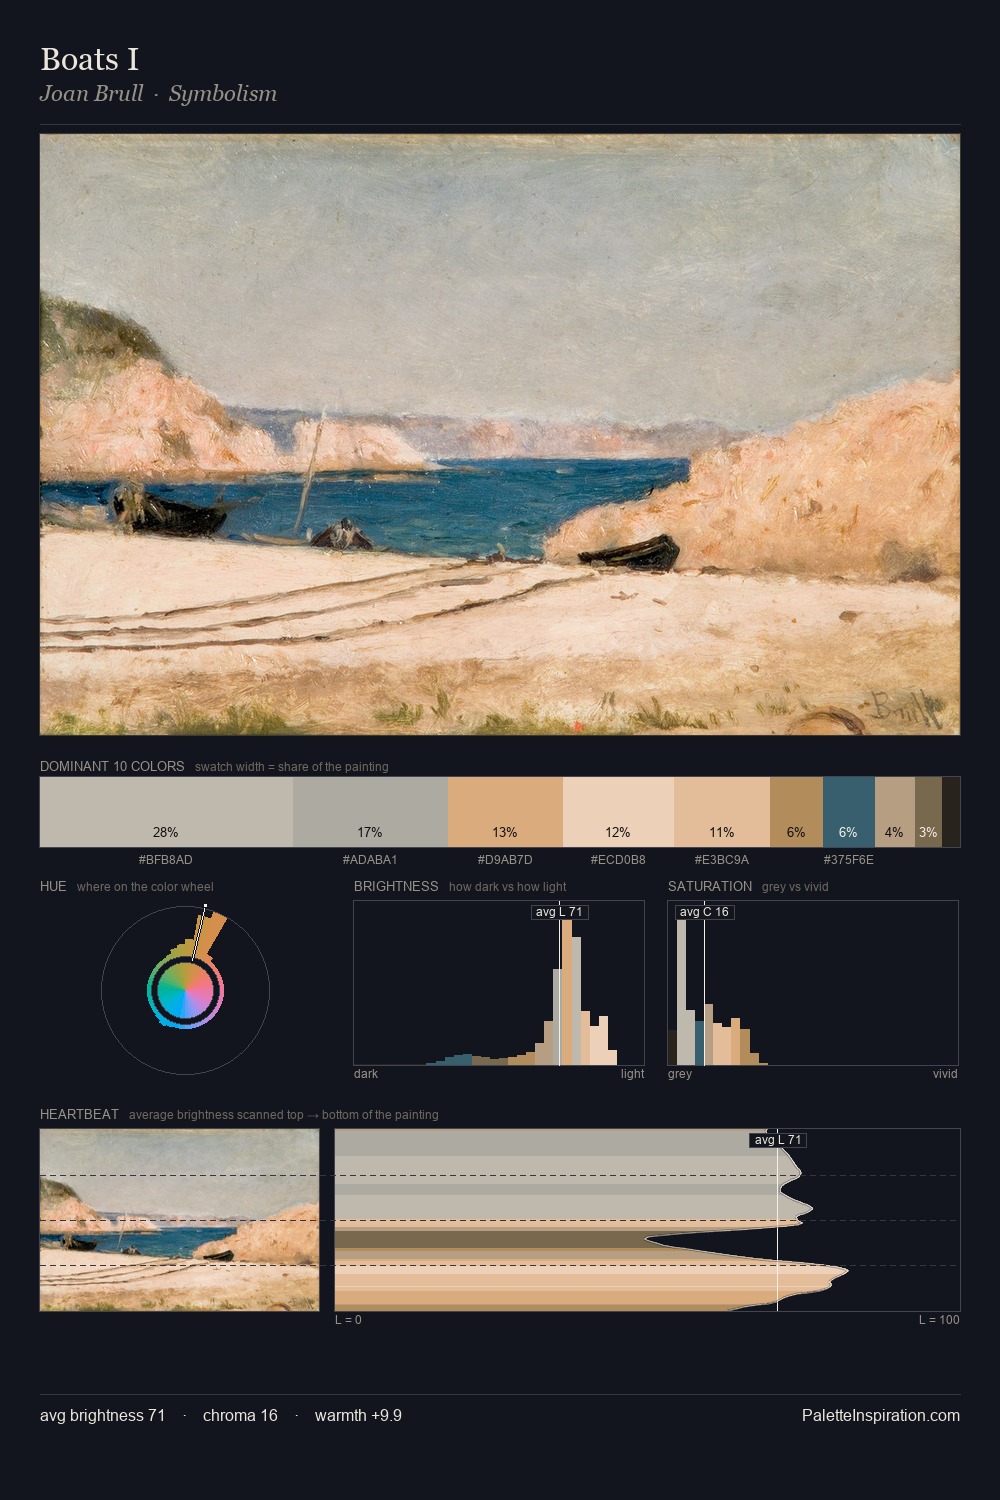Click the 'vivid' saturation axis label
Screen dimensions: 1000x1500
945,1074
